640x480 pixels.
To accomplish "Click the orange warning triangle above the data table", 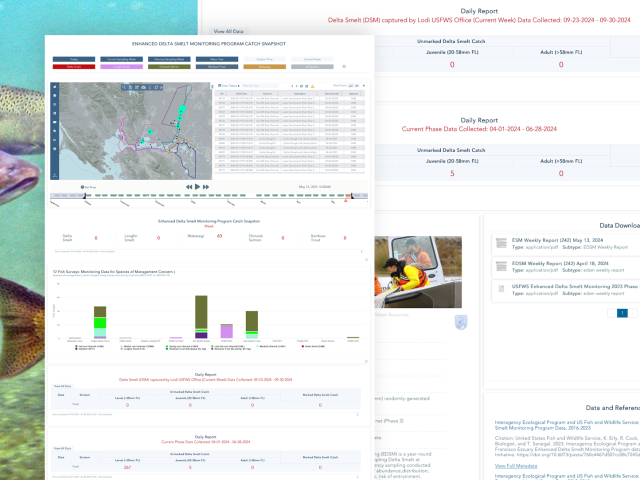I will click(313, 86).
